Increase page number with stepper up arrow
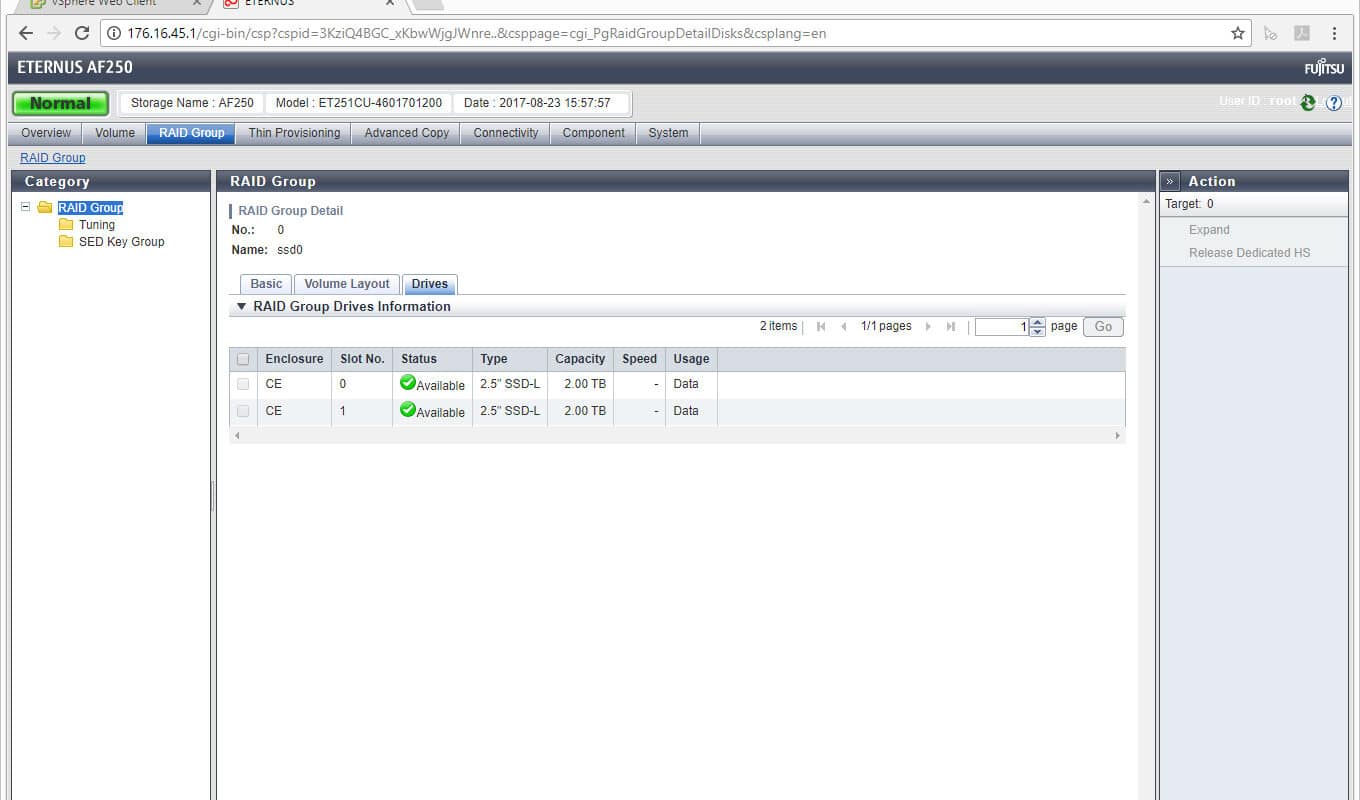The image size is (1360, 800). click(1037, 322)
